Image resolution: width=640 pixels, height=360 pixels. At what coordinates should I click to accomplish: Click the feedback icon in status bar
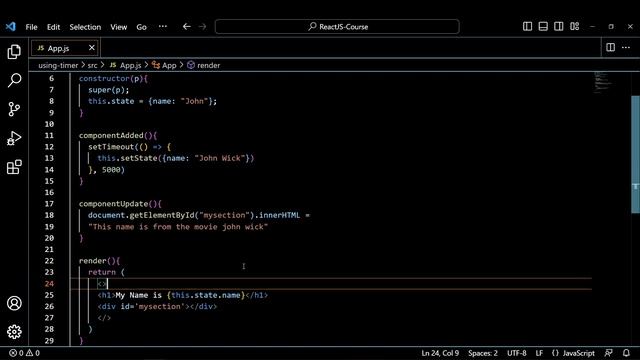pos(609,353)
